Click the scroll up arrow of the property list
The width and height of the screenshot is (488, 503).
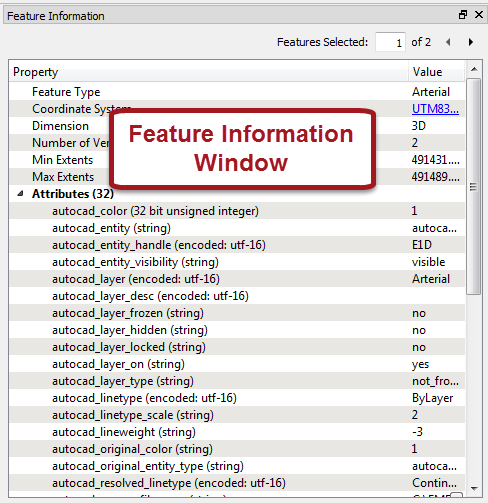click(x=474, y=69)
